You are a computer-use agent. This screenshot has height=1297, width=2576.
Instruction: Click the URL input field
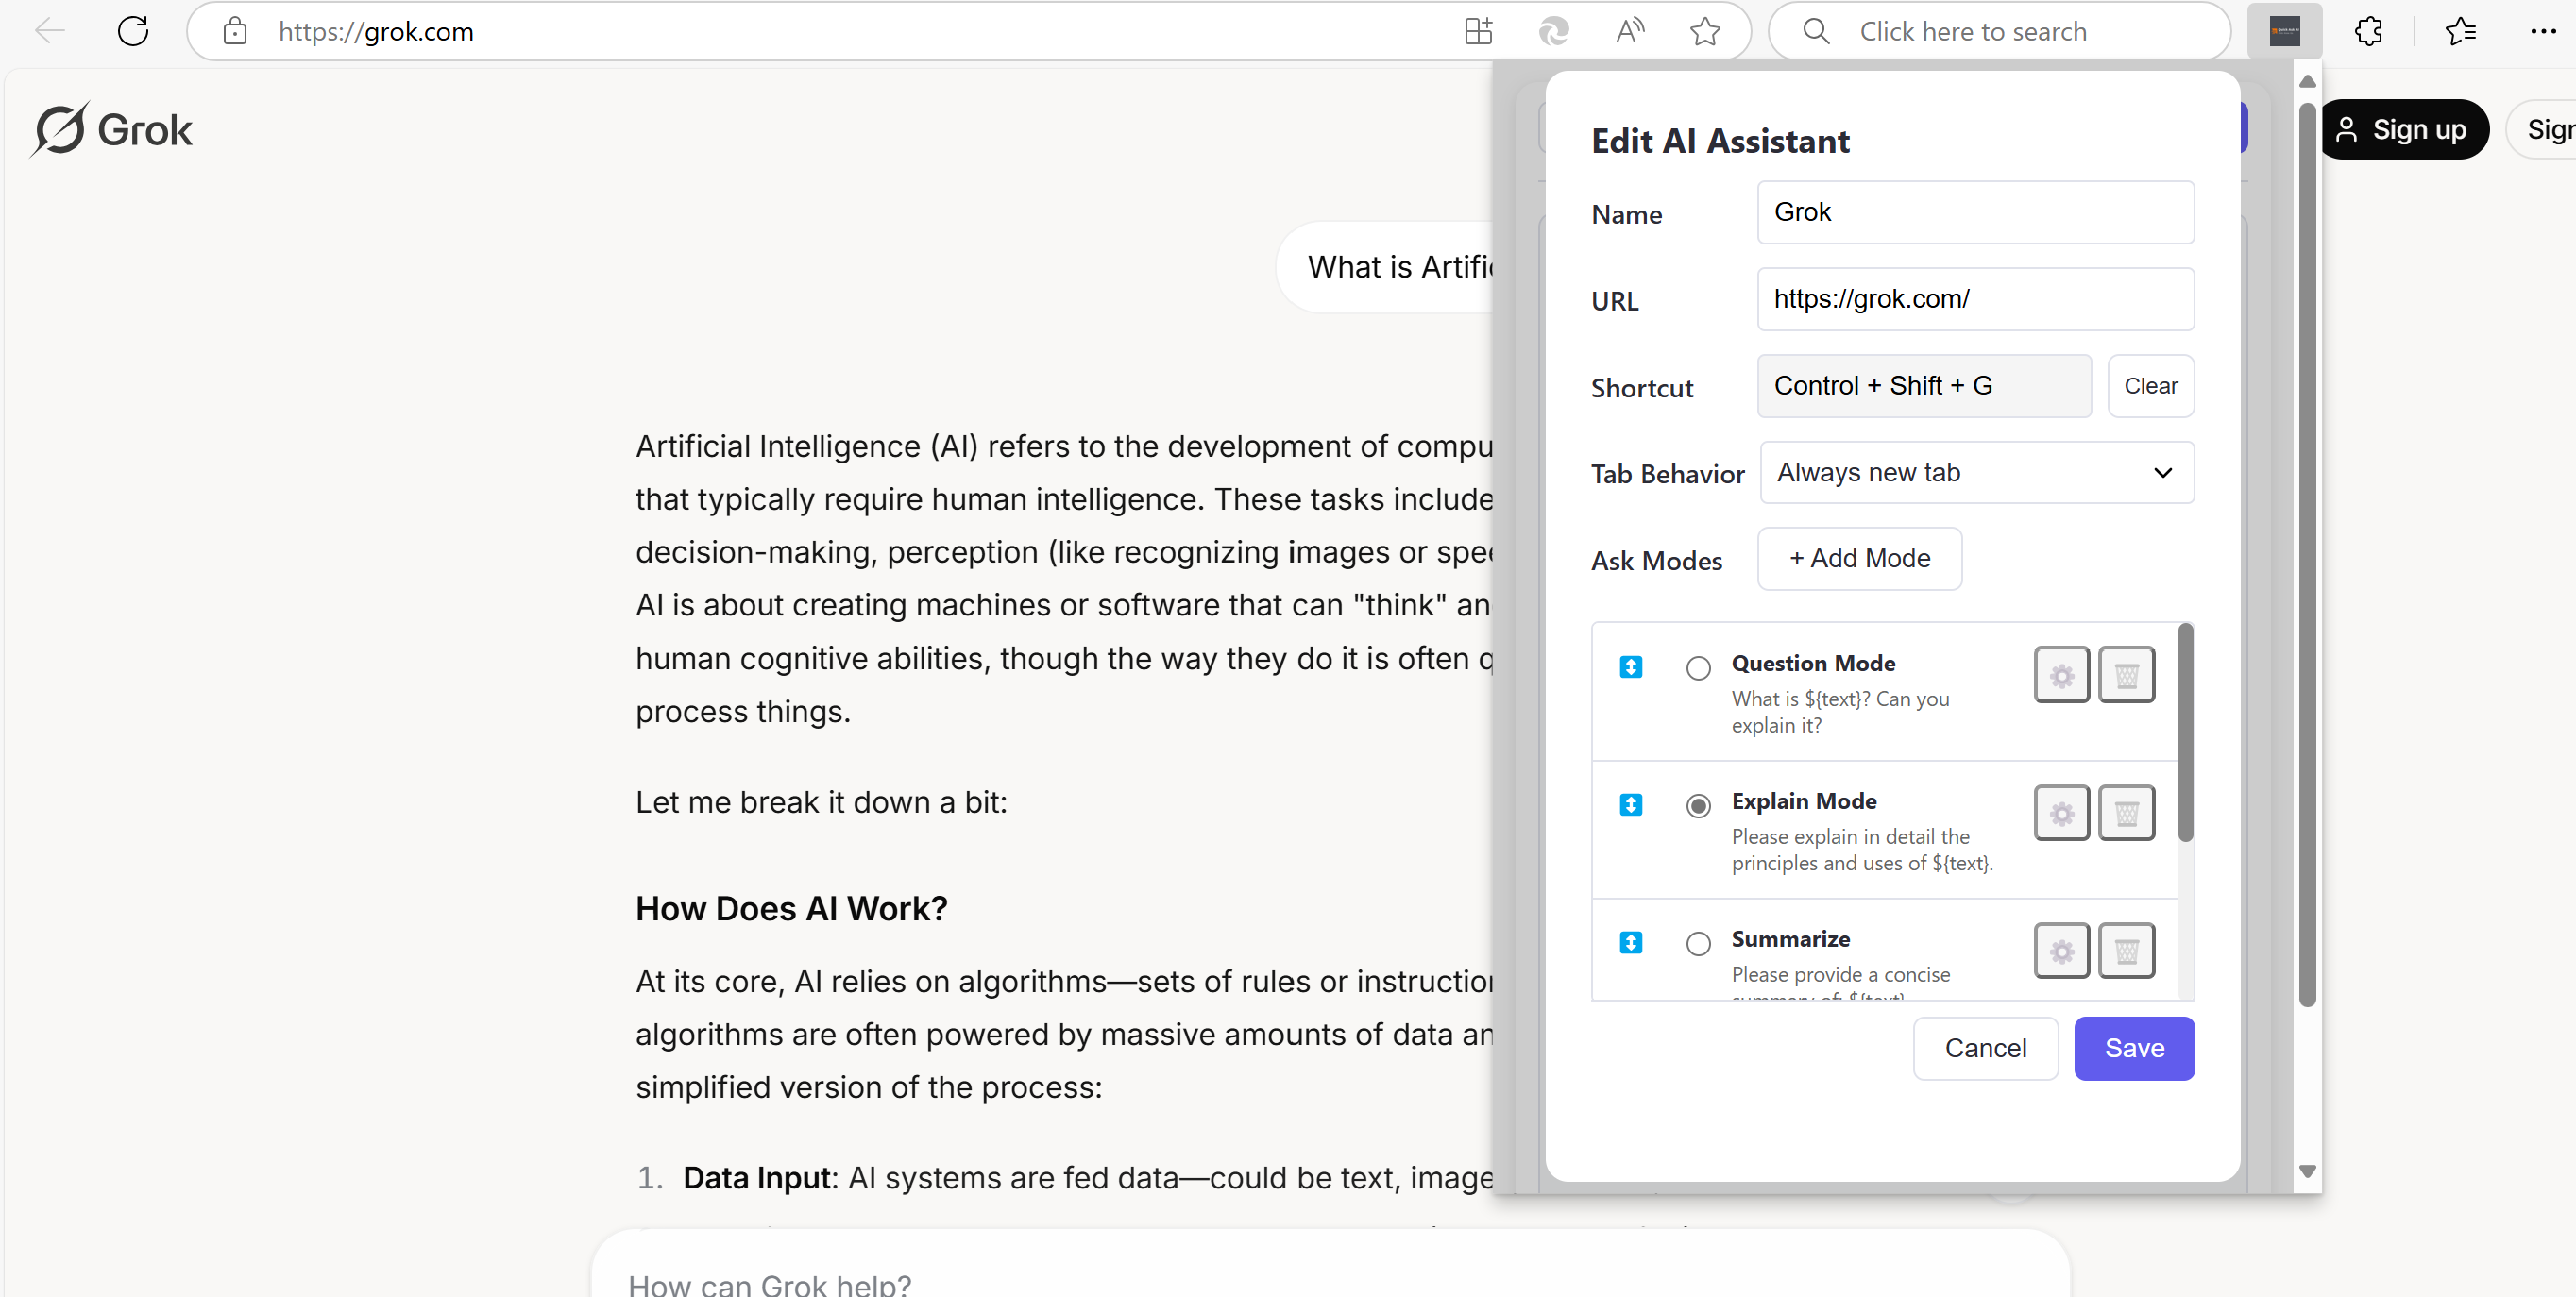1975,299
